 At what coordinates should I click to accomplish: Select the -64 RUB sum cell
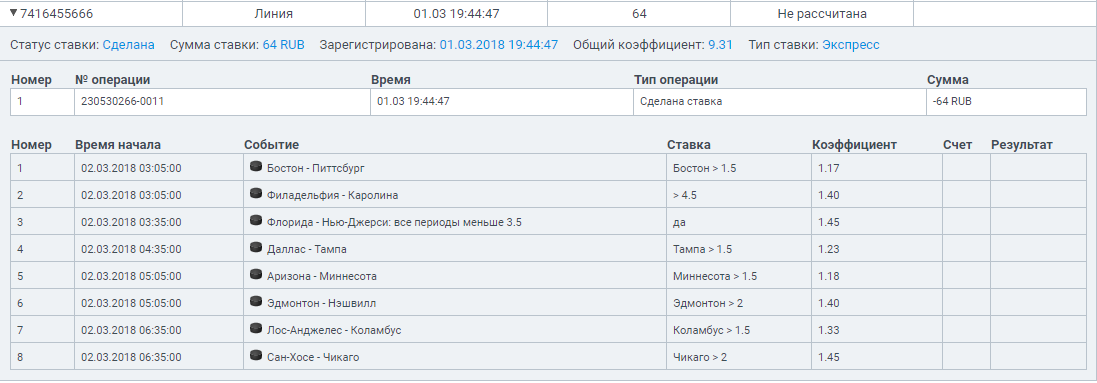1007,102
